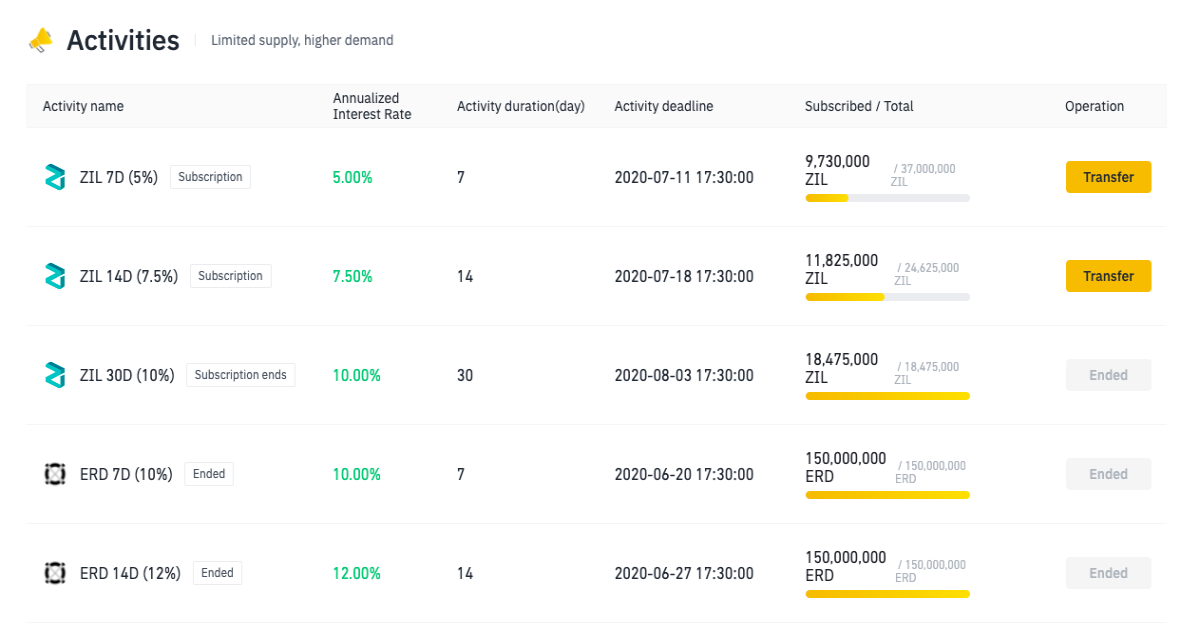Click the ZIL 14D subscription progress bar

(x=887, y=297)
